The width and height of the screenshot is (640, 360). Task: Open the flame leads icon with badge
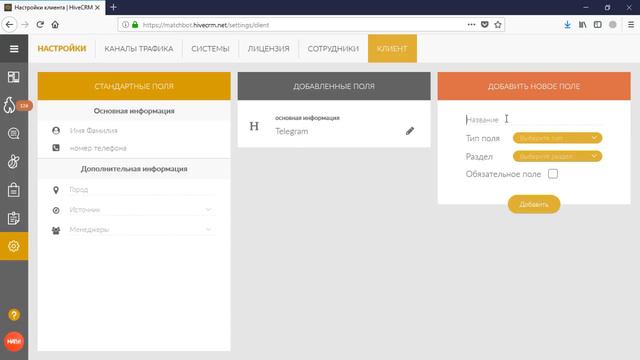(x=10, y=105)
